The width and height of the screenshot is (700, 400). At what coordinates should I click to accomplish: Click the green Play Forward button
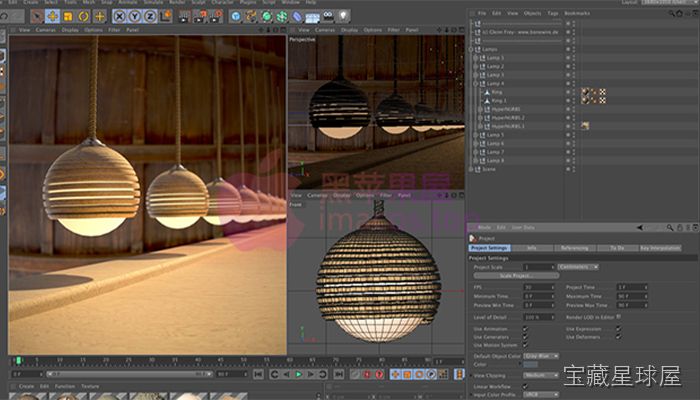click(298, 375)
